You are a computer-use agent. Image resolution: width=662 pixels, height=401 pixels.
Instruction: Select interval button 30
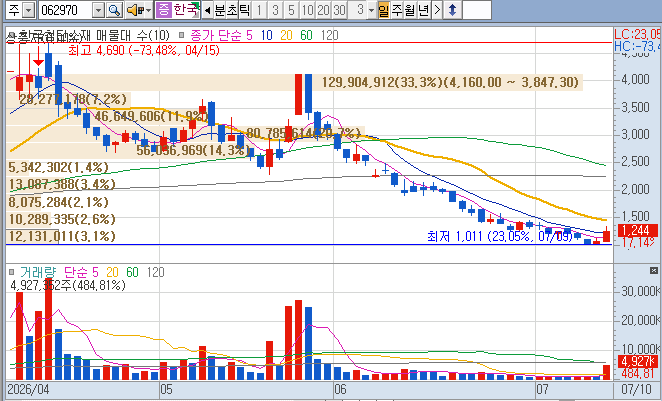click(339, 10)
